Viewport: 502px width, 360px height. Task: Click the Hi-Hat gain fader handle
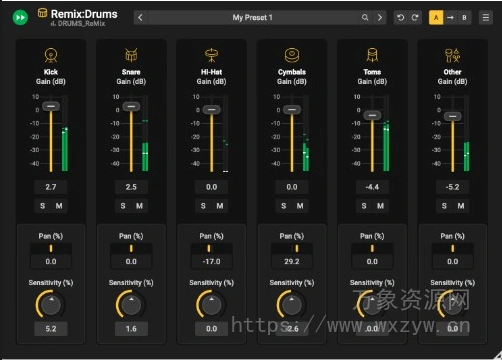(x=212, y=110)
